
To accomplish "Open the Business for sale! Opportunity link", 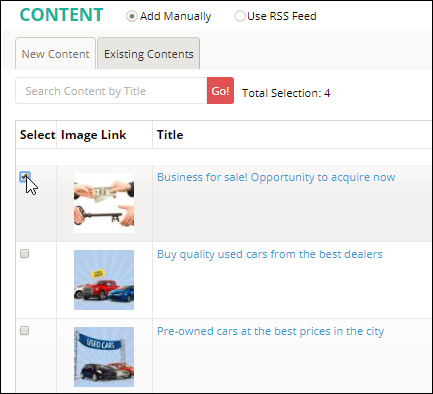I will tap(276, 177).
